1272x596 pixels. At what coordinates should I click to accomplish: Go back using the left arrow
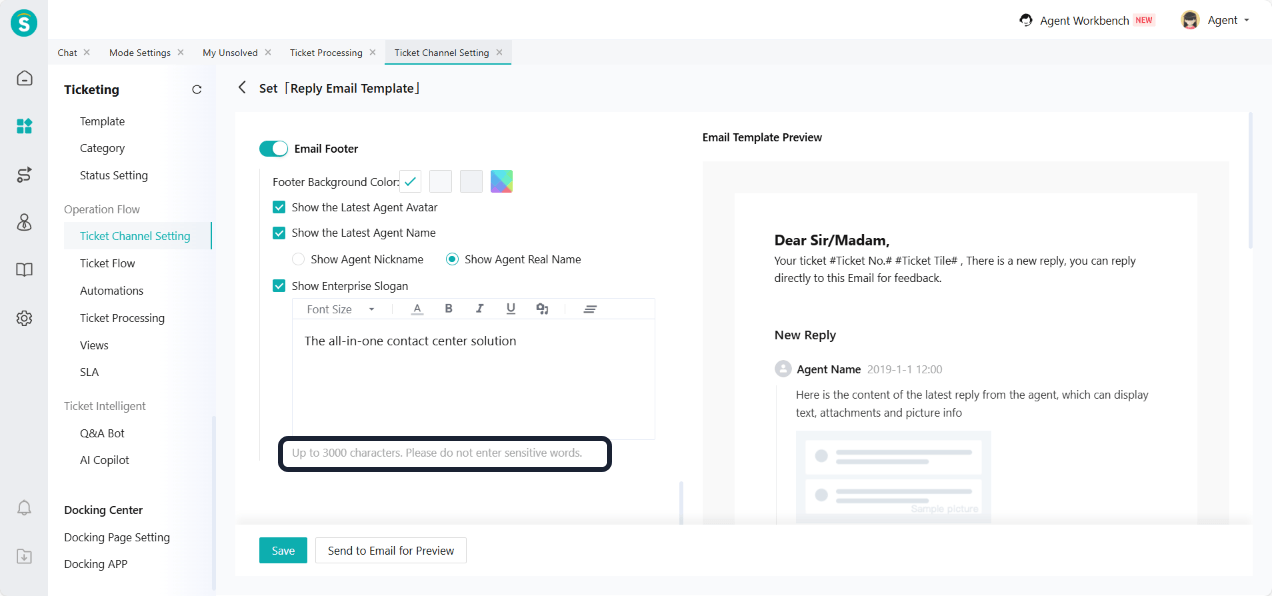[x=242, y=88]
